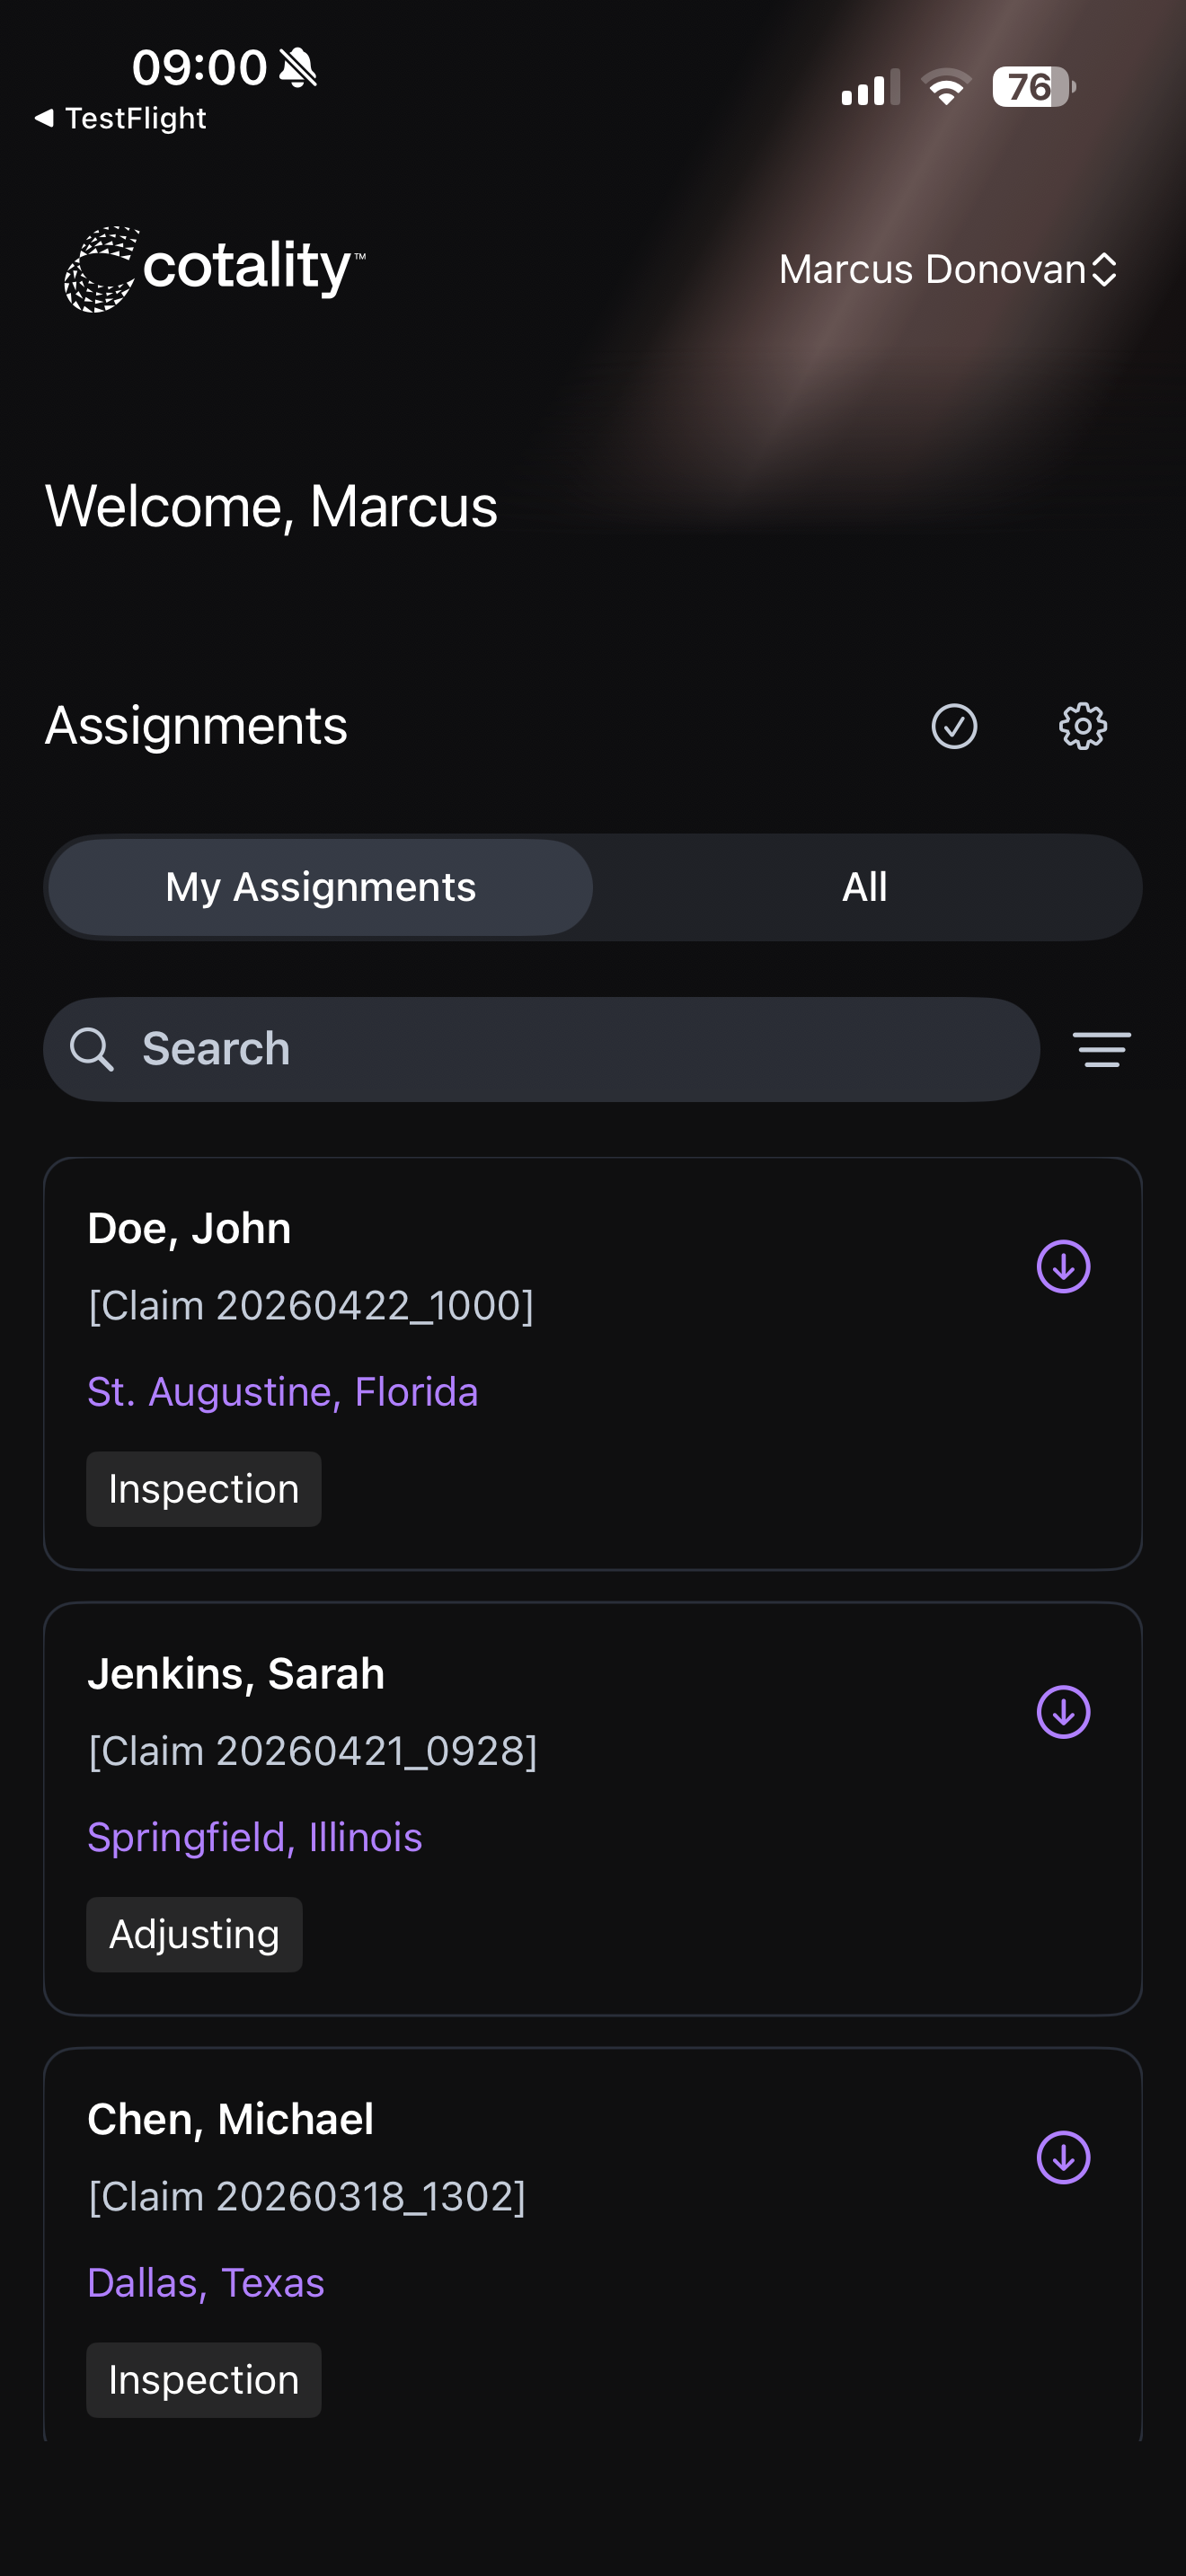Open the filter lines icon next to Search
The image size is (1186, 2576).
pos(1102,1050)
